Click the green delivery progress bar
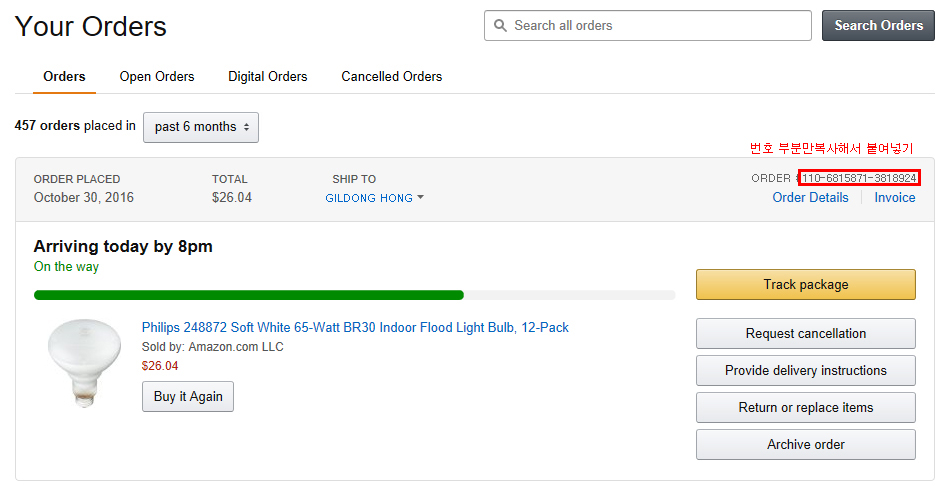The image size is (941, 487). click(249, 295)
